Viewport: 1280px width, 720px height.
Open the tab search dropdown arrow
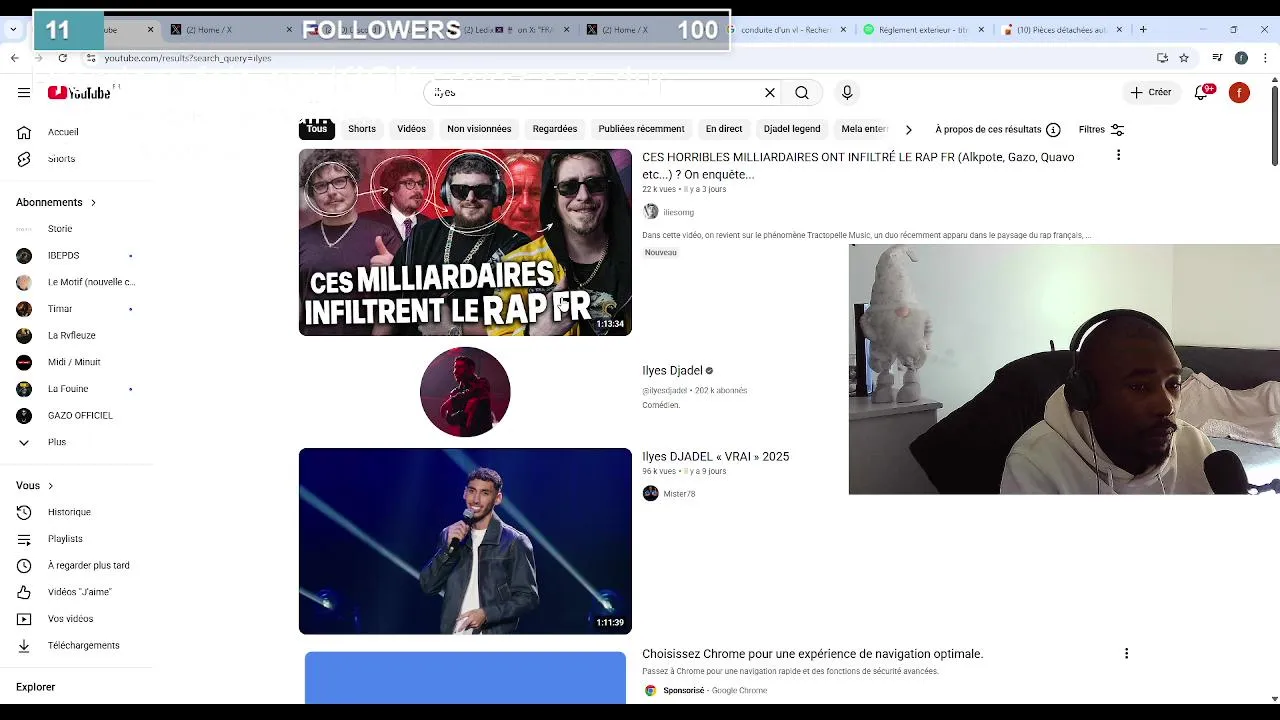(13, 30)
